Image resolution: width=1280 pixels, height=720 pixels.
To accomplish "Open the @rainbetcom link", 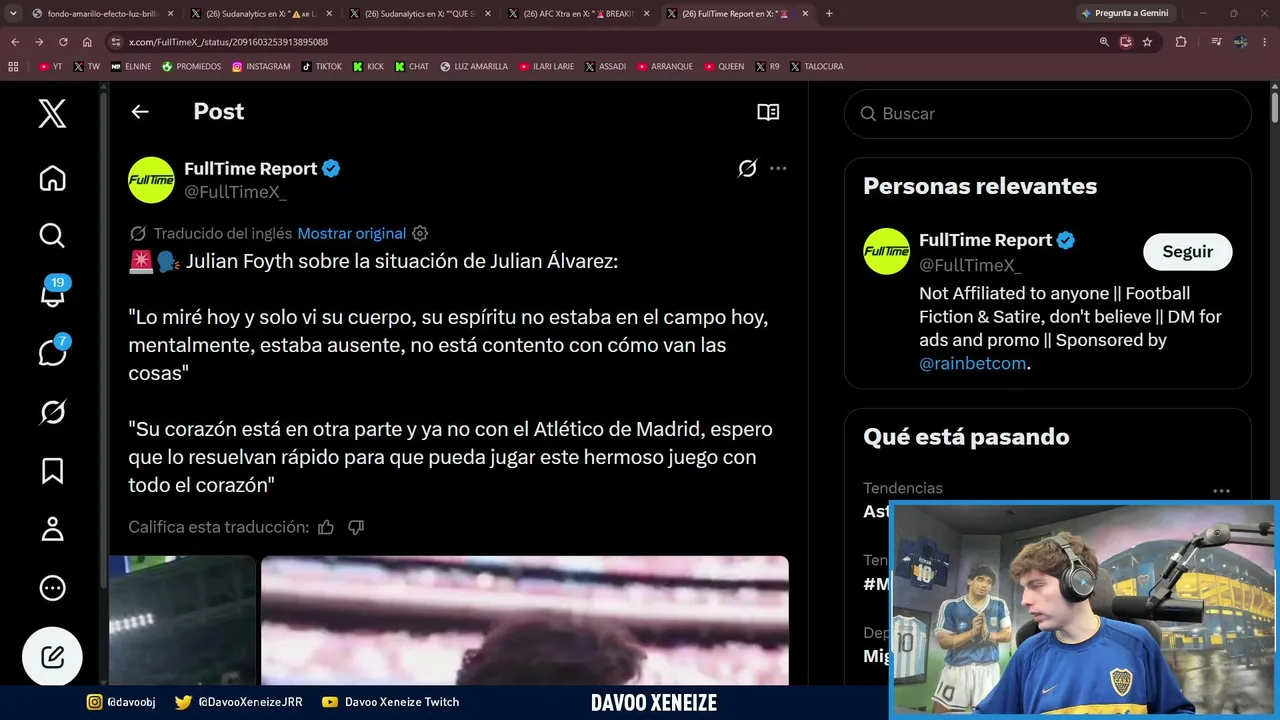I will pos(973,363).
